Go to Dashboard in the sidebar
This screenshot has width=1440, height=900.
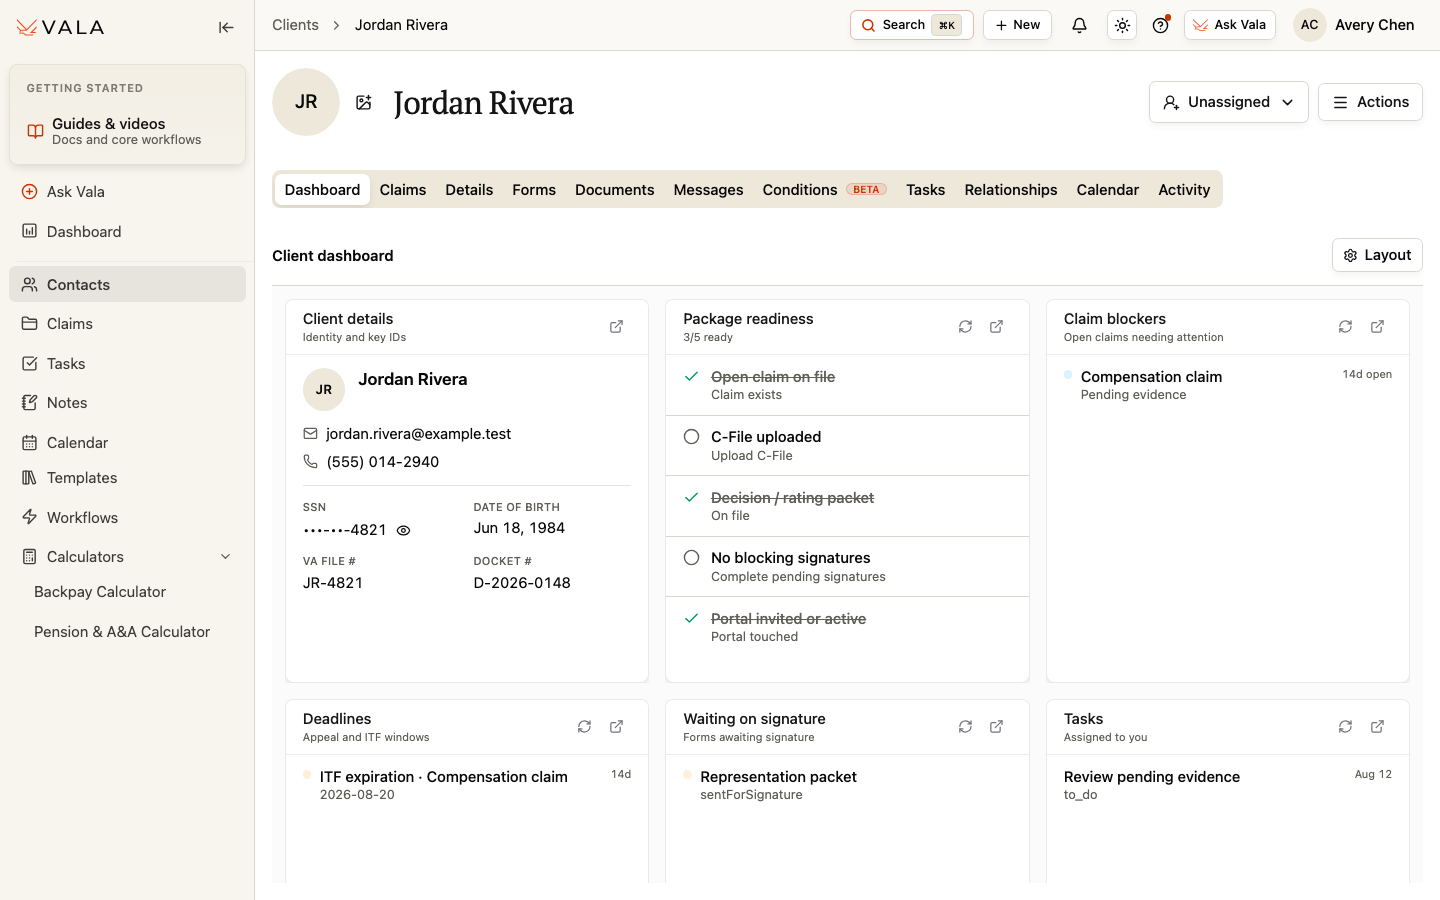point(127,232)
